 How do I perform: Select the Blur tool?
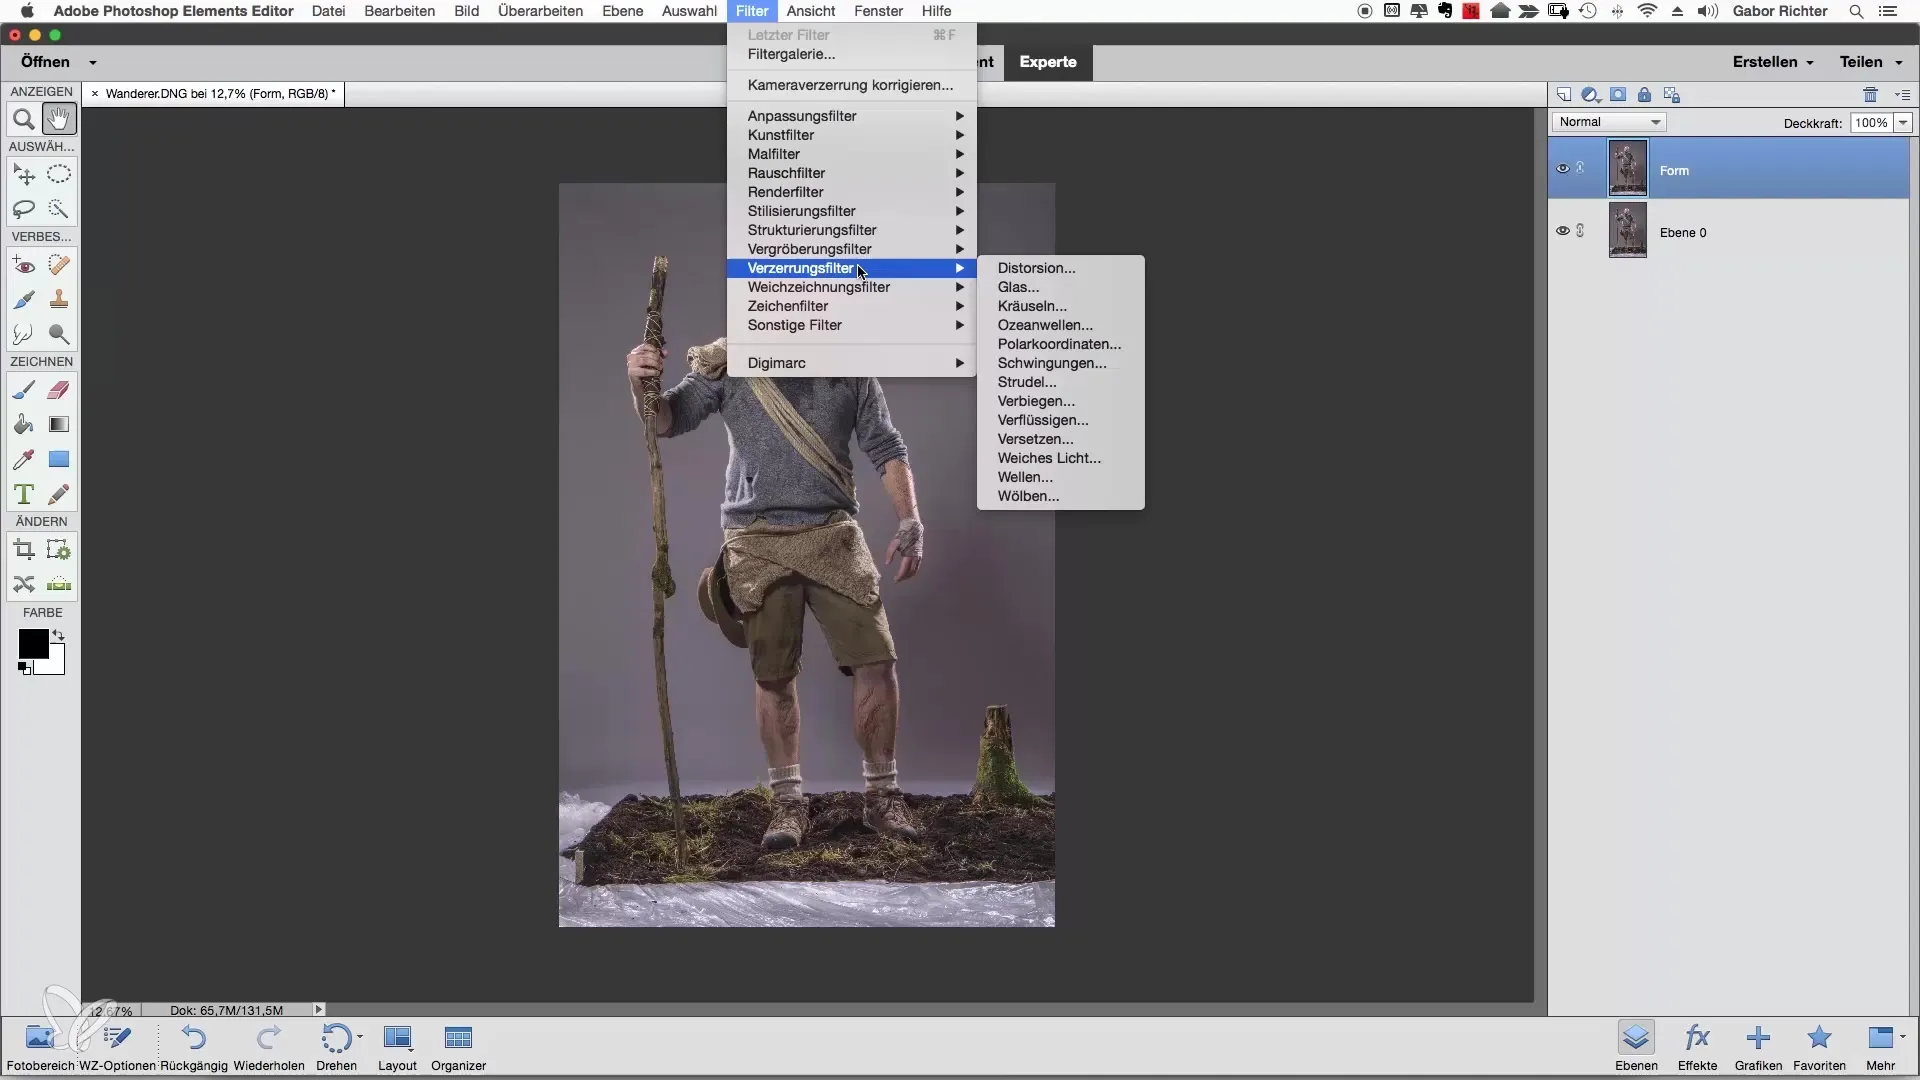(24, 334)
